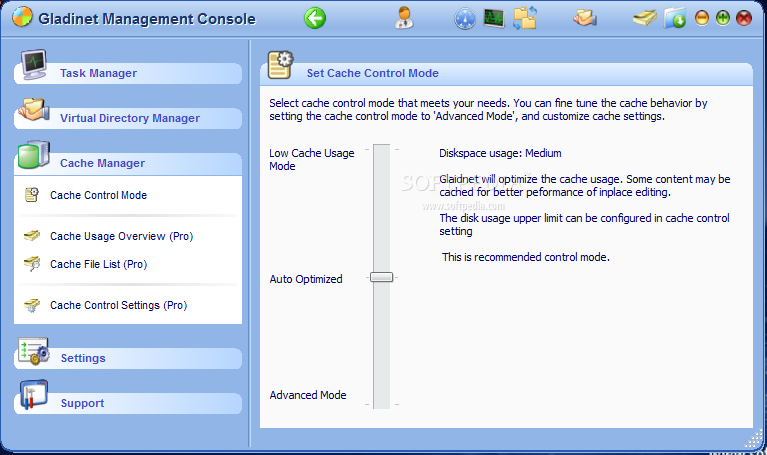Open the compass icon in the toolbar

[x=465, y=18]
